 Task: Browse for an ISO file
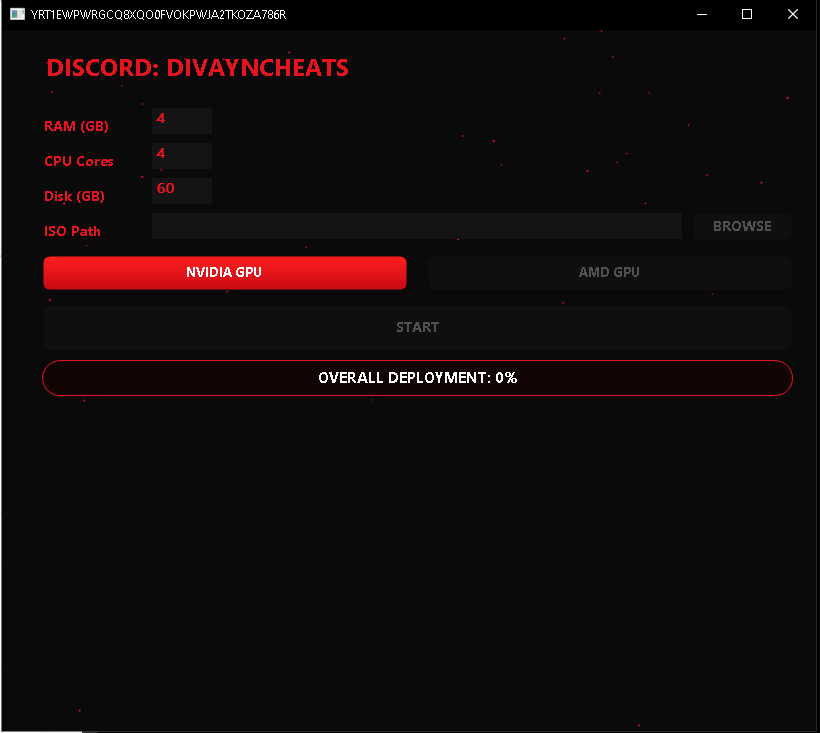(742, 226)
